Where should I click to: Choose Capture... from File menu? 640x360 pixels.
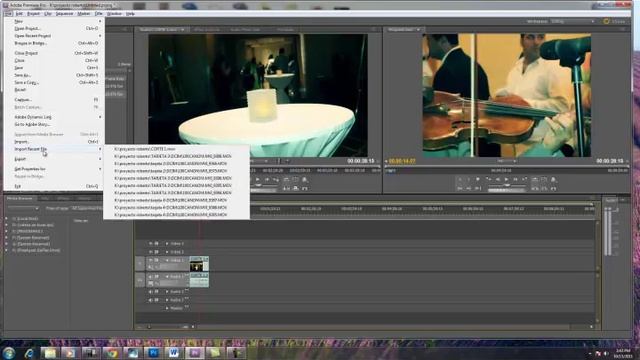pos(54,100)
